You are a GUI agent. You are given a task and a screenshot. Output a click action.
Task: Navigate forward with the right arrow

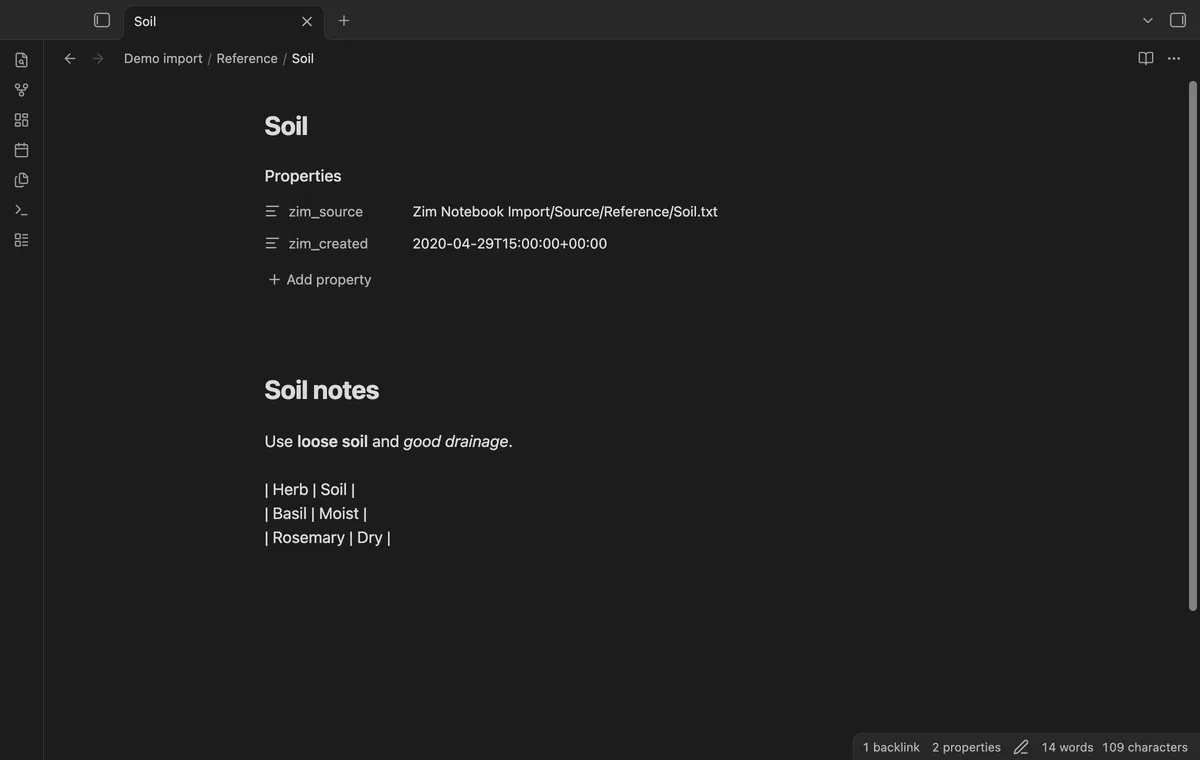(98, 58)
